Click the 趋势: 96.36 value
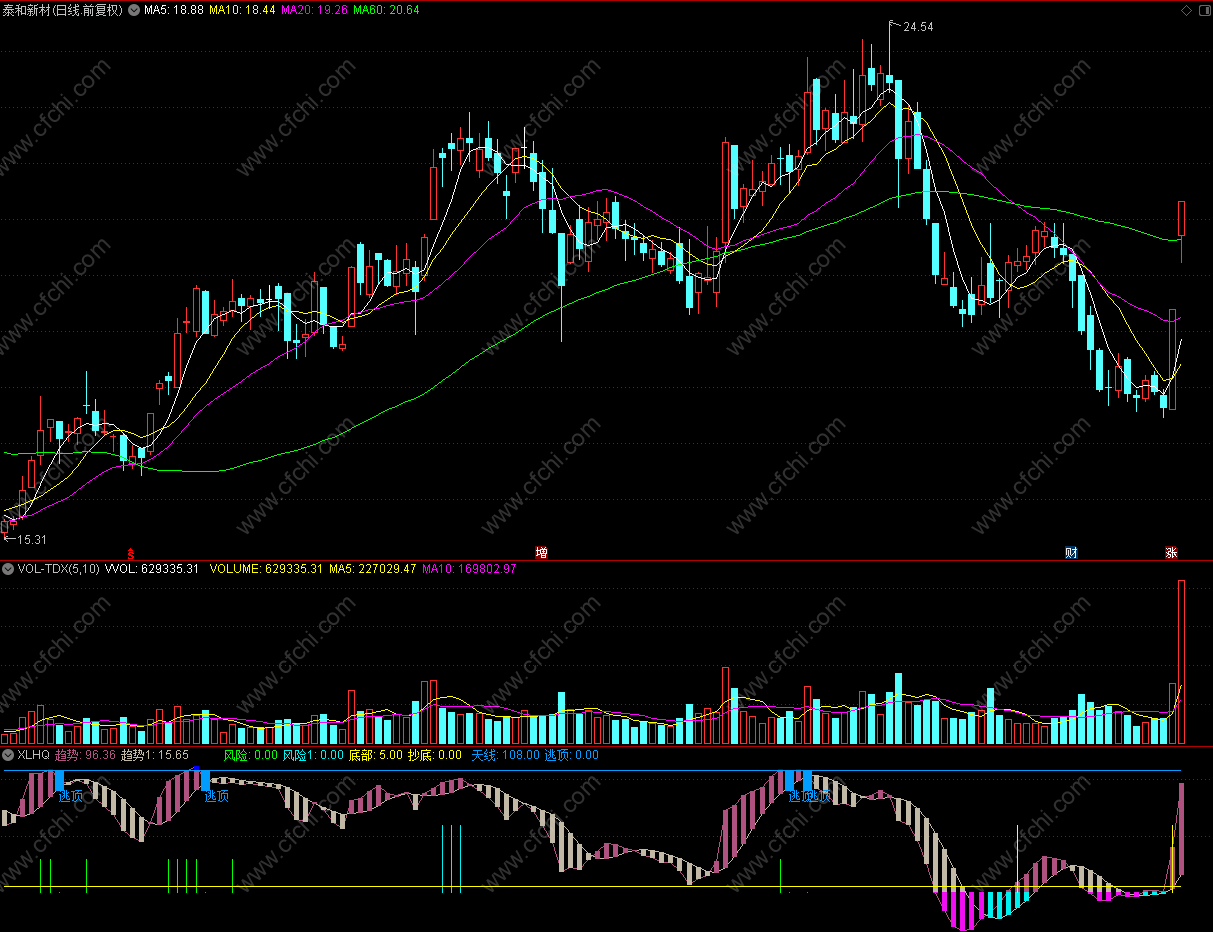 (x=85, y=755)
